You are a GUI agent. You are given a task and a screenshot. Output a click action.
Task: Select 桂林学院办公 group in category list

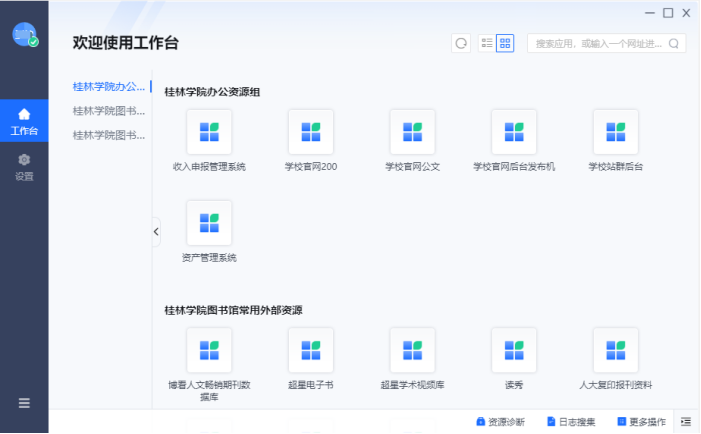tap(109, 87)
